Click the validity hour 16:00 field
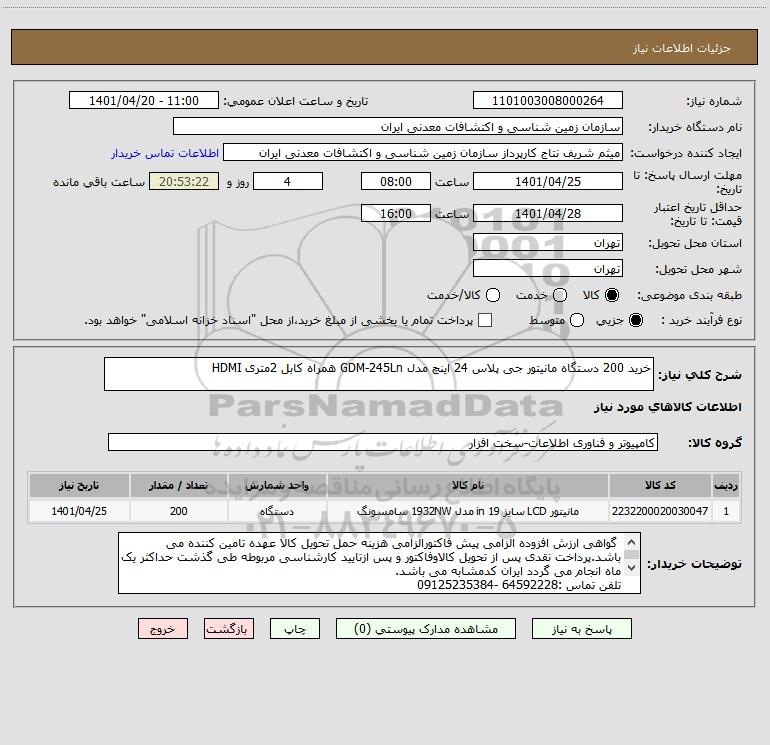This screenshot has height=745, width=770. coord(396,213)
